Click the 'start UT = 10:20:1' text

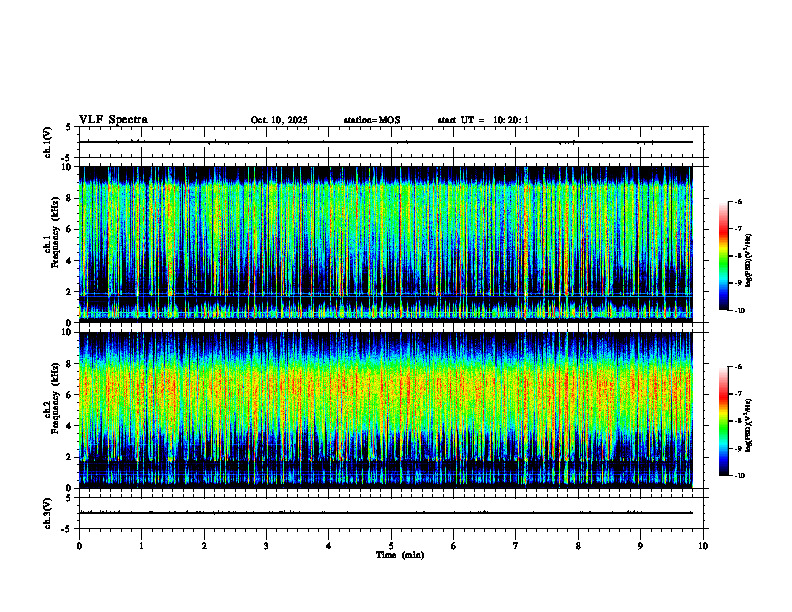tap(483, 120)
